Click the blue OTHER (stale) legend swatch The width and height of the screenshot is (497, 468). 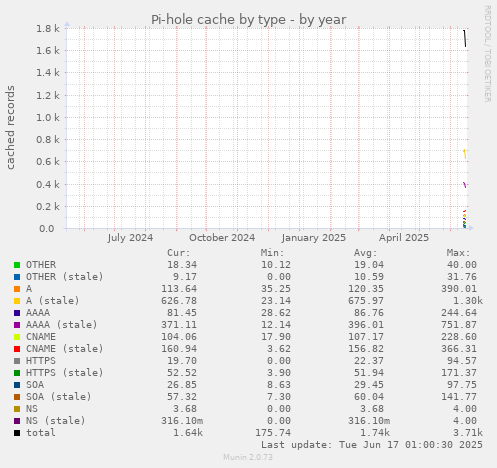17,277
